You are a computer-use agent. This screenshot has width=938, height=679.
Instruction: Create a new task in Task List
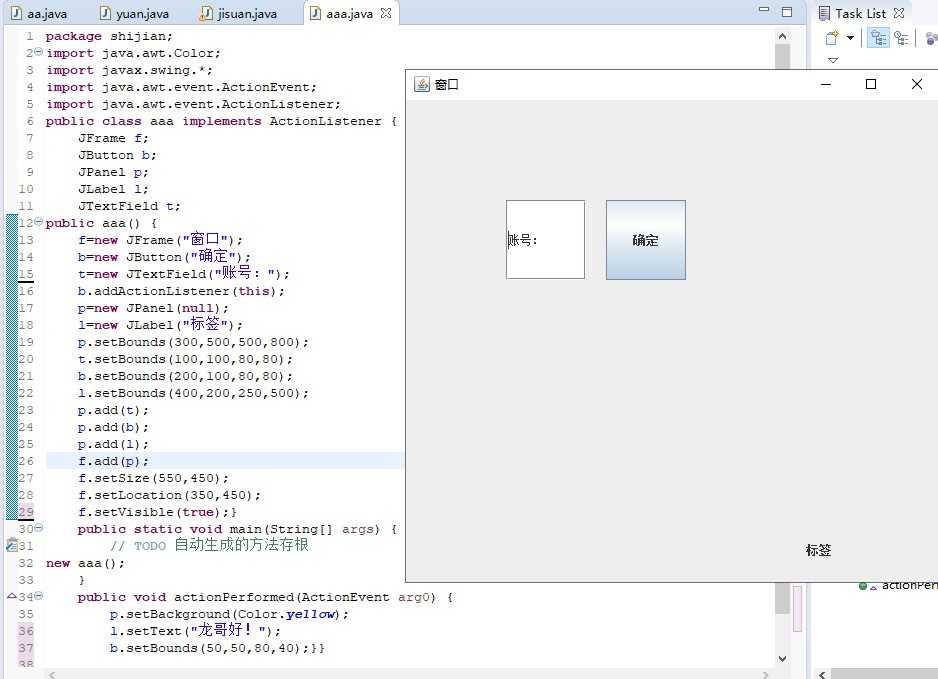click(832, 38)
